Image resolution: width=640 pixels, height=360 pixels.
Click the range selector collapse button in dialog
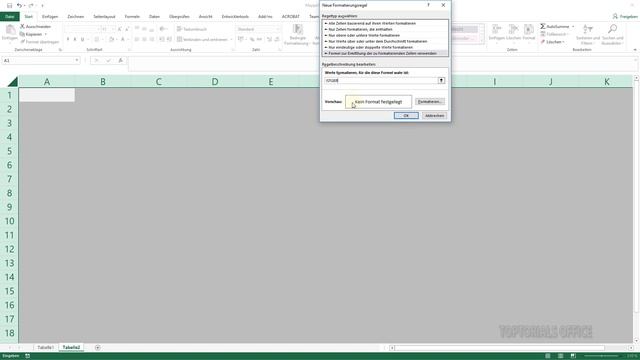[x=441, y=80]
